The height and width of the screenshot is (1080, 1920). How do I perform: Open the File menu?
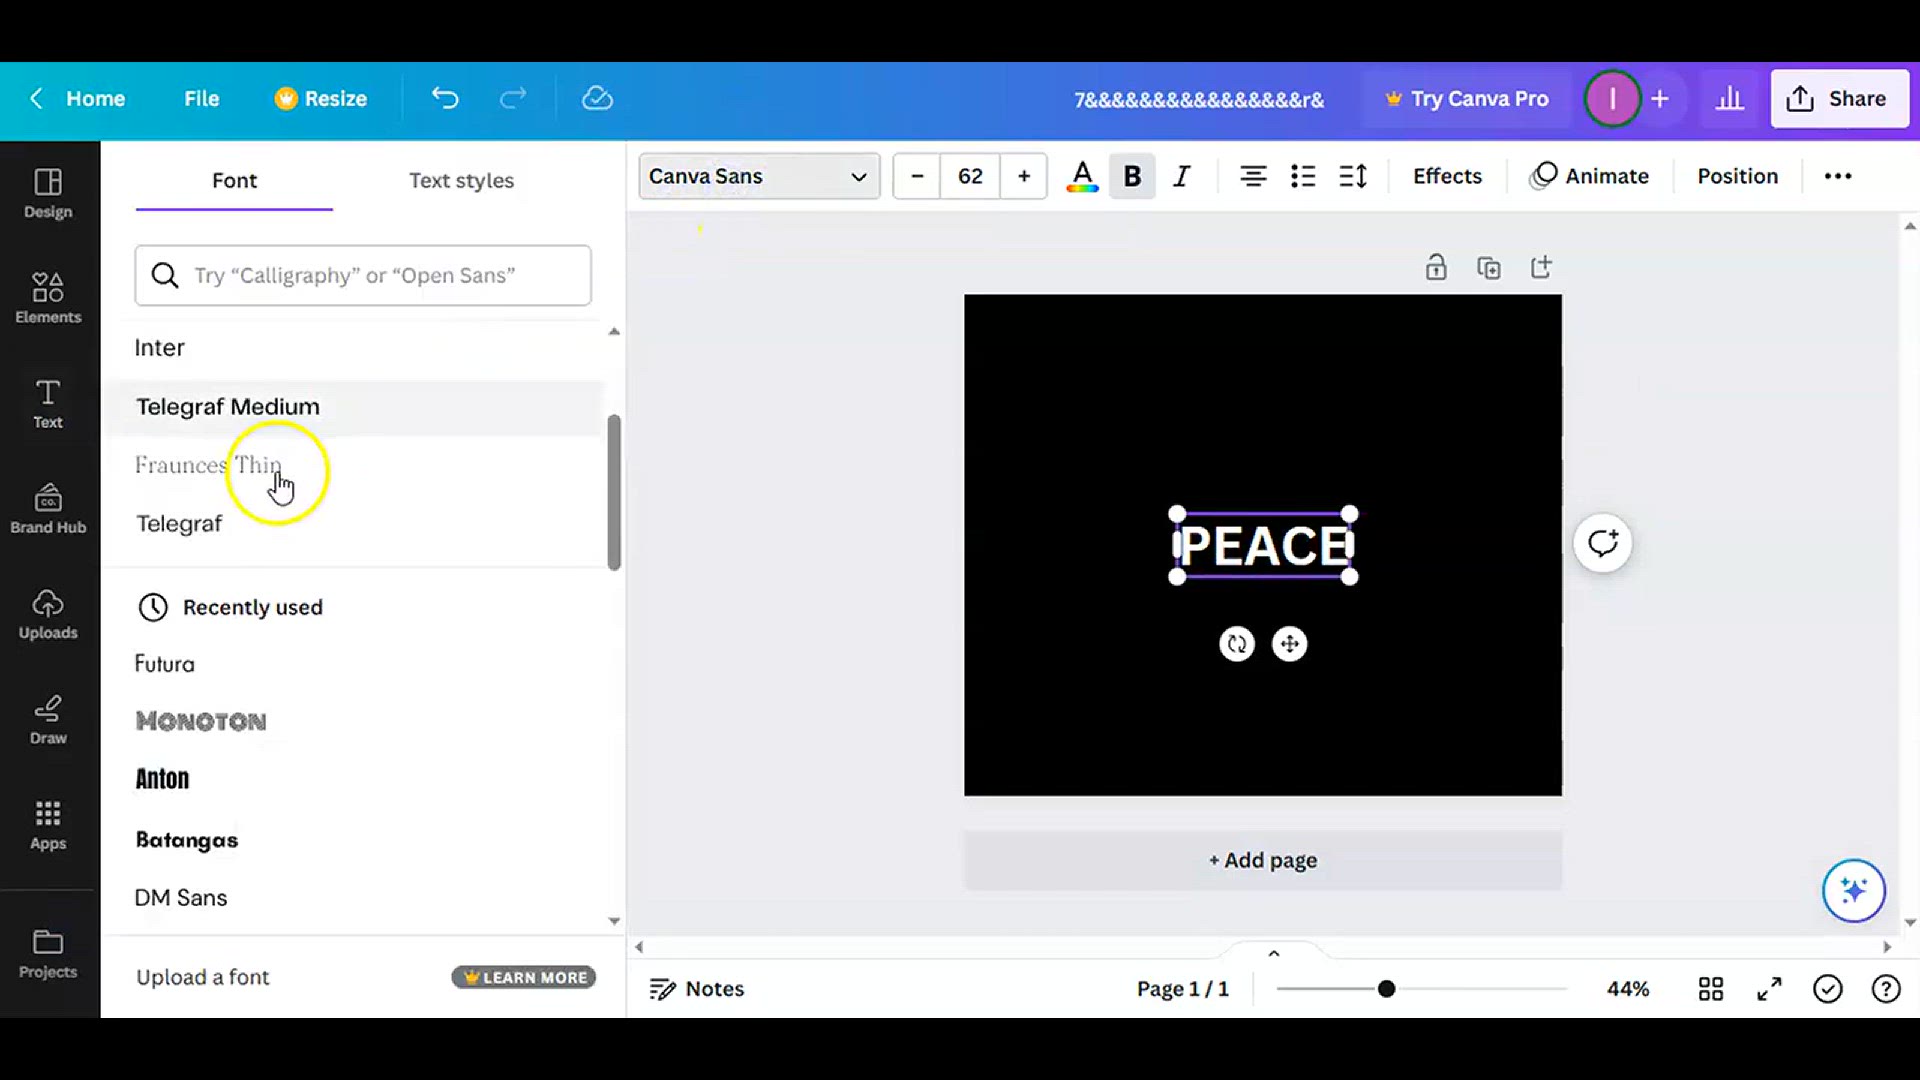pyautogui.click(x=201, y=98)
